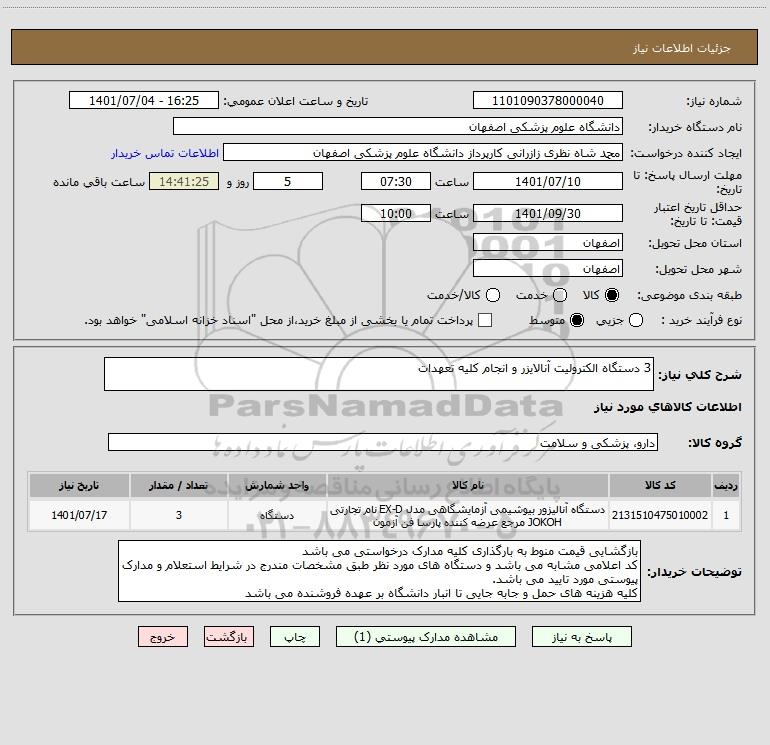The width and height of the screenshot is (770, 745).
Task: Toggle the اسناد خزانه اسلامی payment checkbox
Action: [x=485, y=320]
